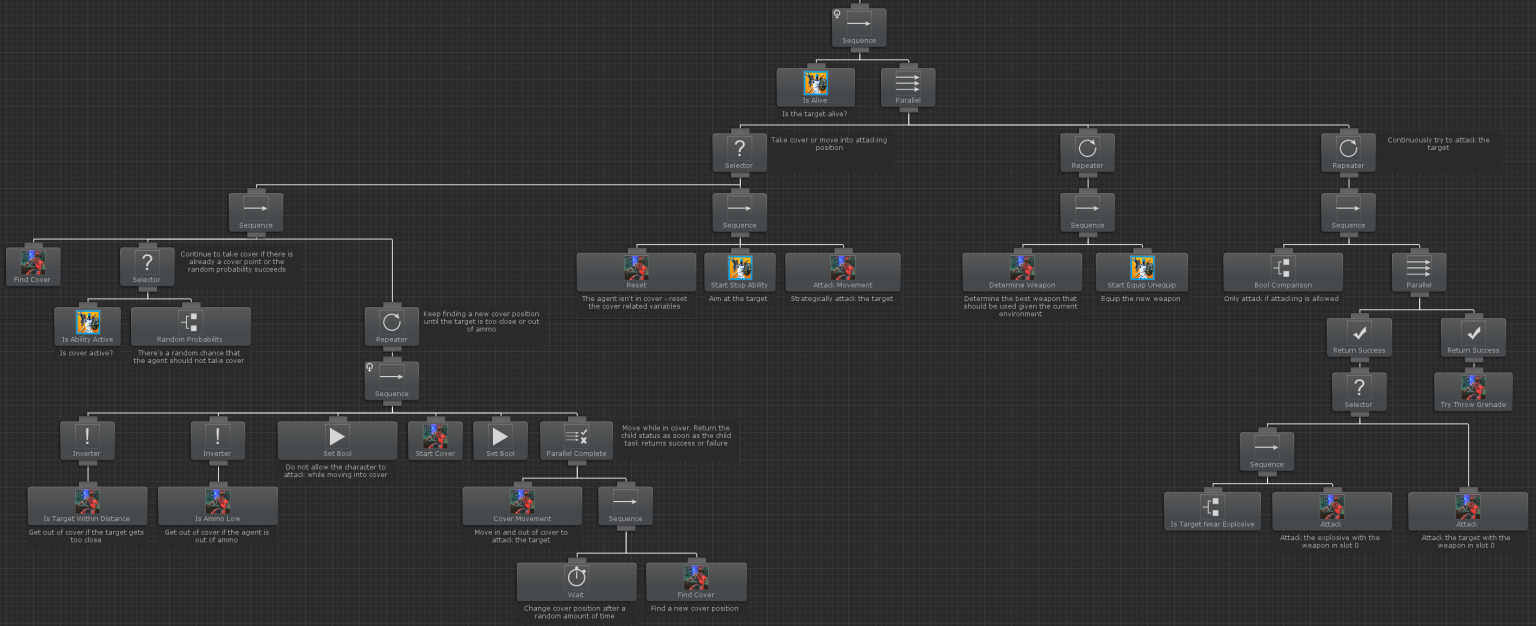Select the root Sequence node at top
1536x626 pixels.
pyautogui.click(x=859, y=27)
